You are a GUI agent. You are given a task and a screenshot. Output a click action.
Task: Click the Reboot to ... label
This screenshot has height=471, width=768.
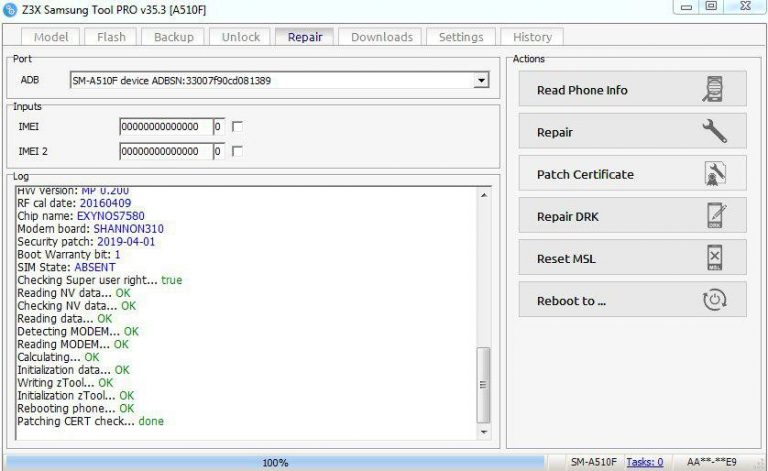[x=571, y=301]
